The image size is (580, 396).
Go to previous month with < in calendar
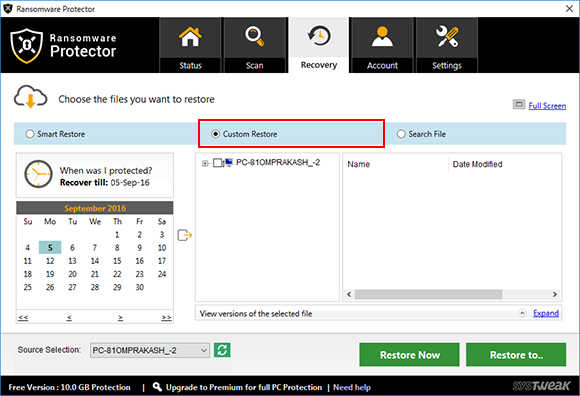(x=69, y=317)
